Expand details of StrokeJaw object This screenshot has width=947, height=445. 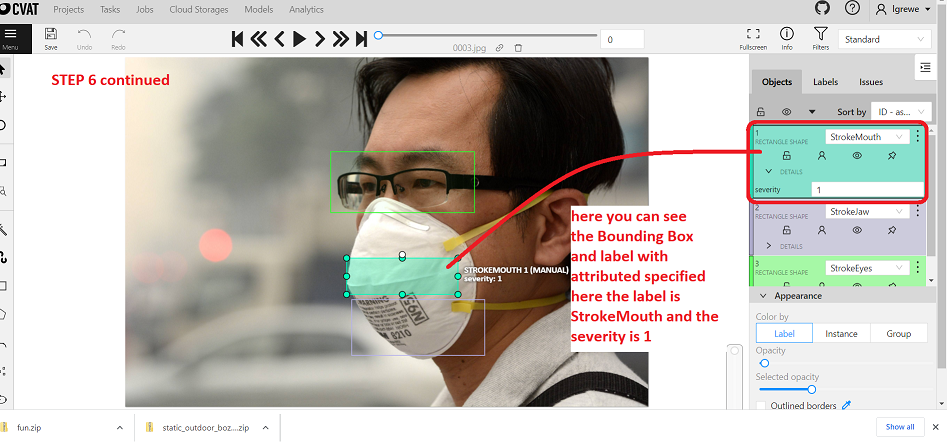769,246
